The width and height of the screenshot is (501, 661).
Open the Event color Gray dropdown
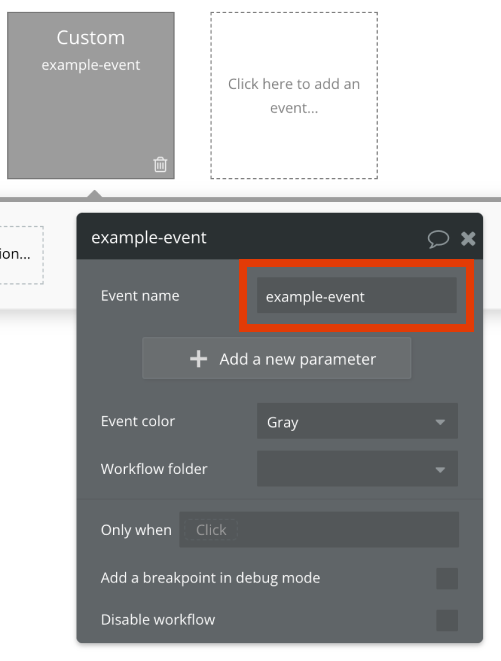[x=357, y=421]
